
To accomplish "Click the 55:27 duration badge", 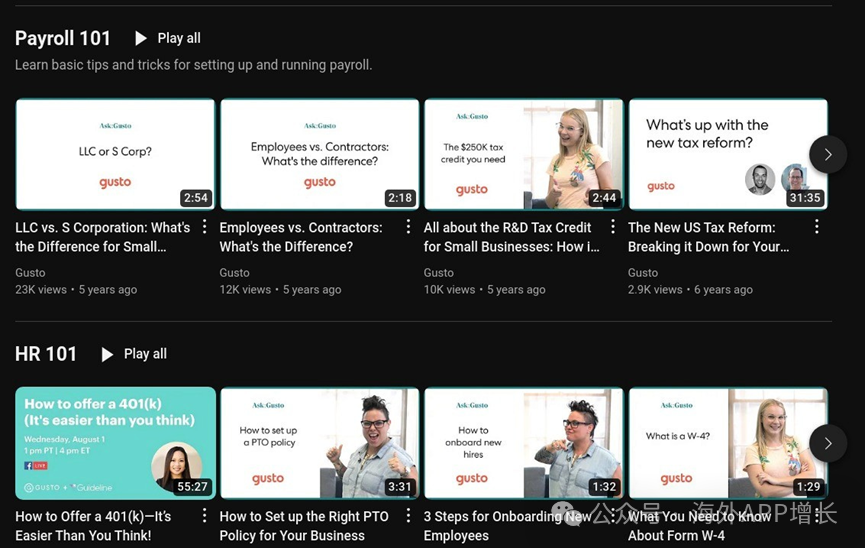I will 193,487.
